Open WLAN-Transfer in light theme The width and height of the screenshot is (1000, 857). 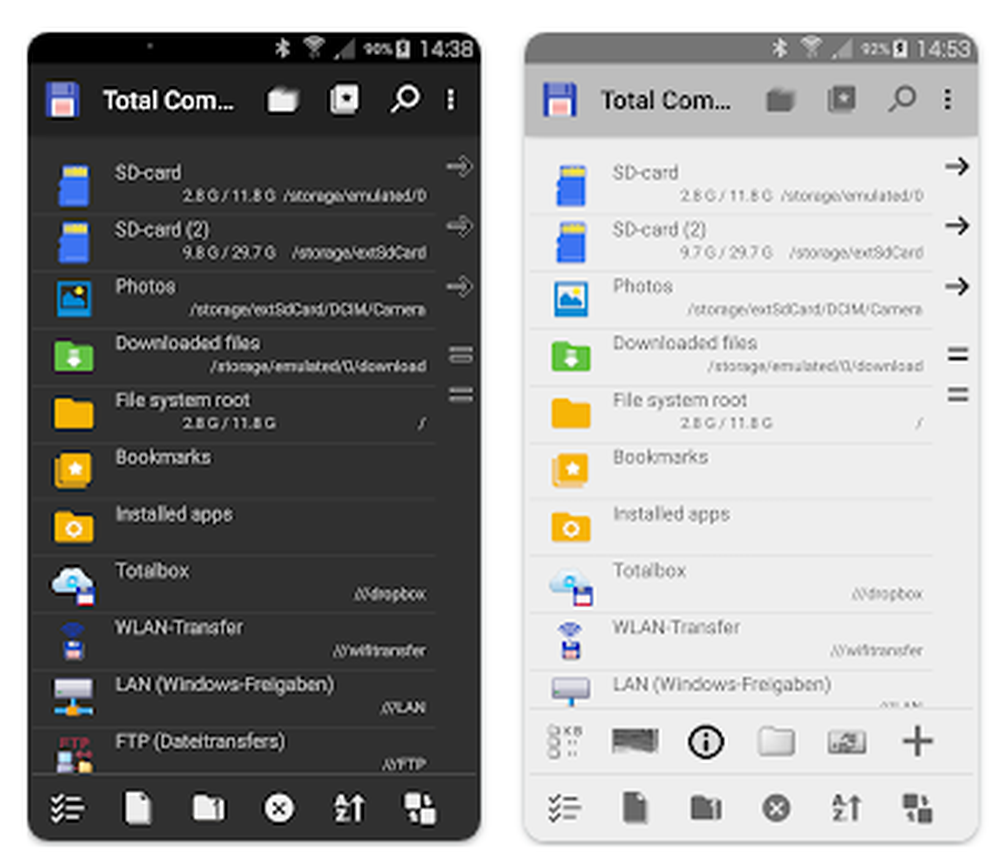pyautogui.click(x=732, y=640)
